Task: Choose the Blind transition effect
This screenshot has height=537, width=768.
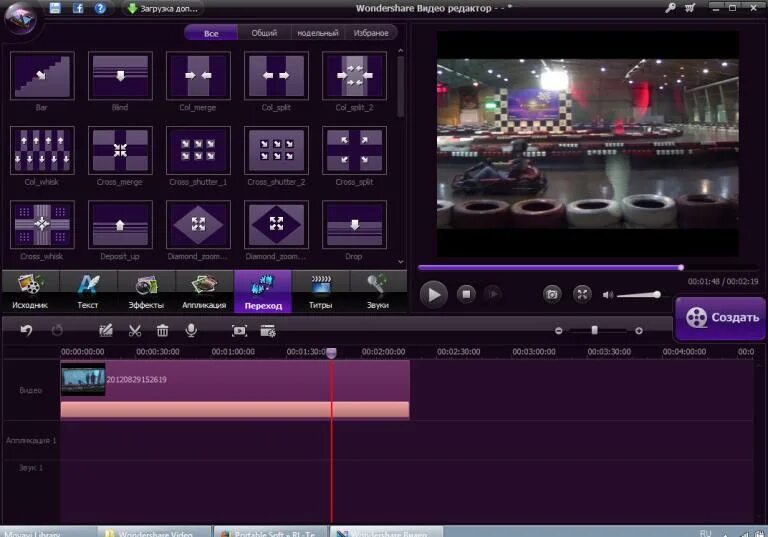Action: (x=120, y=76)
